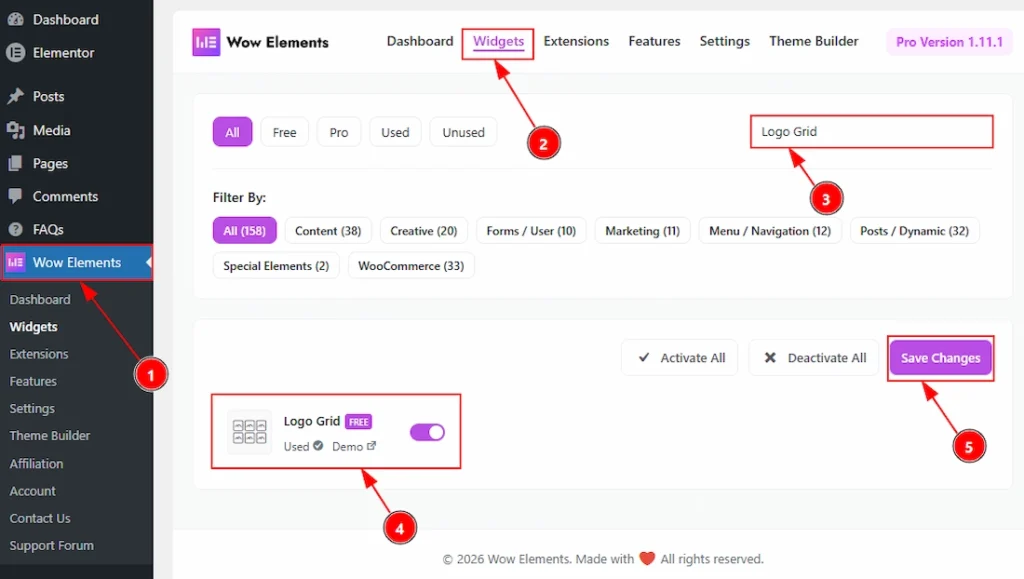1024x579 pixels.
Task: Save Changes to widget settings
Action: [940, 358]
